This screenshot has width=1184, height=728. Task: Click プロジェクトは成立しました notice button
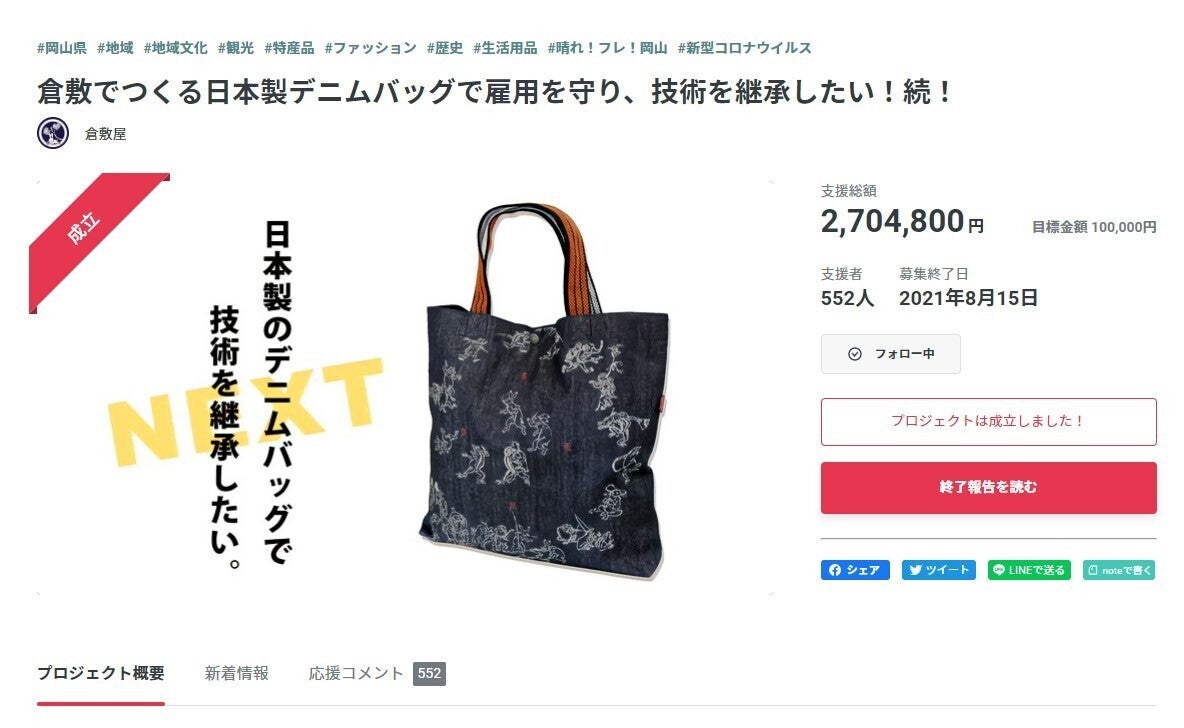pos(988,421)
